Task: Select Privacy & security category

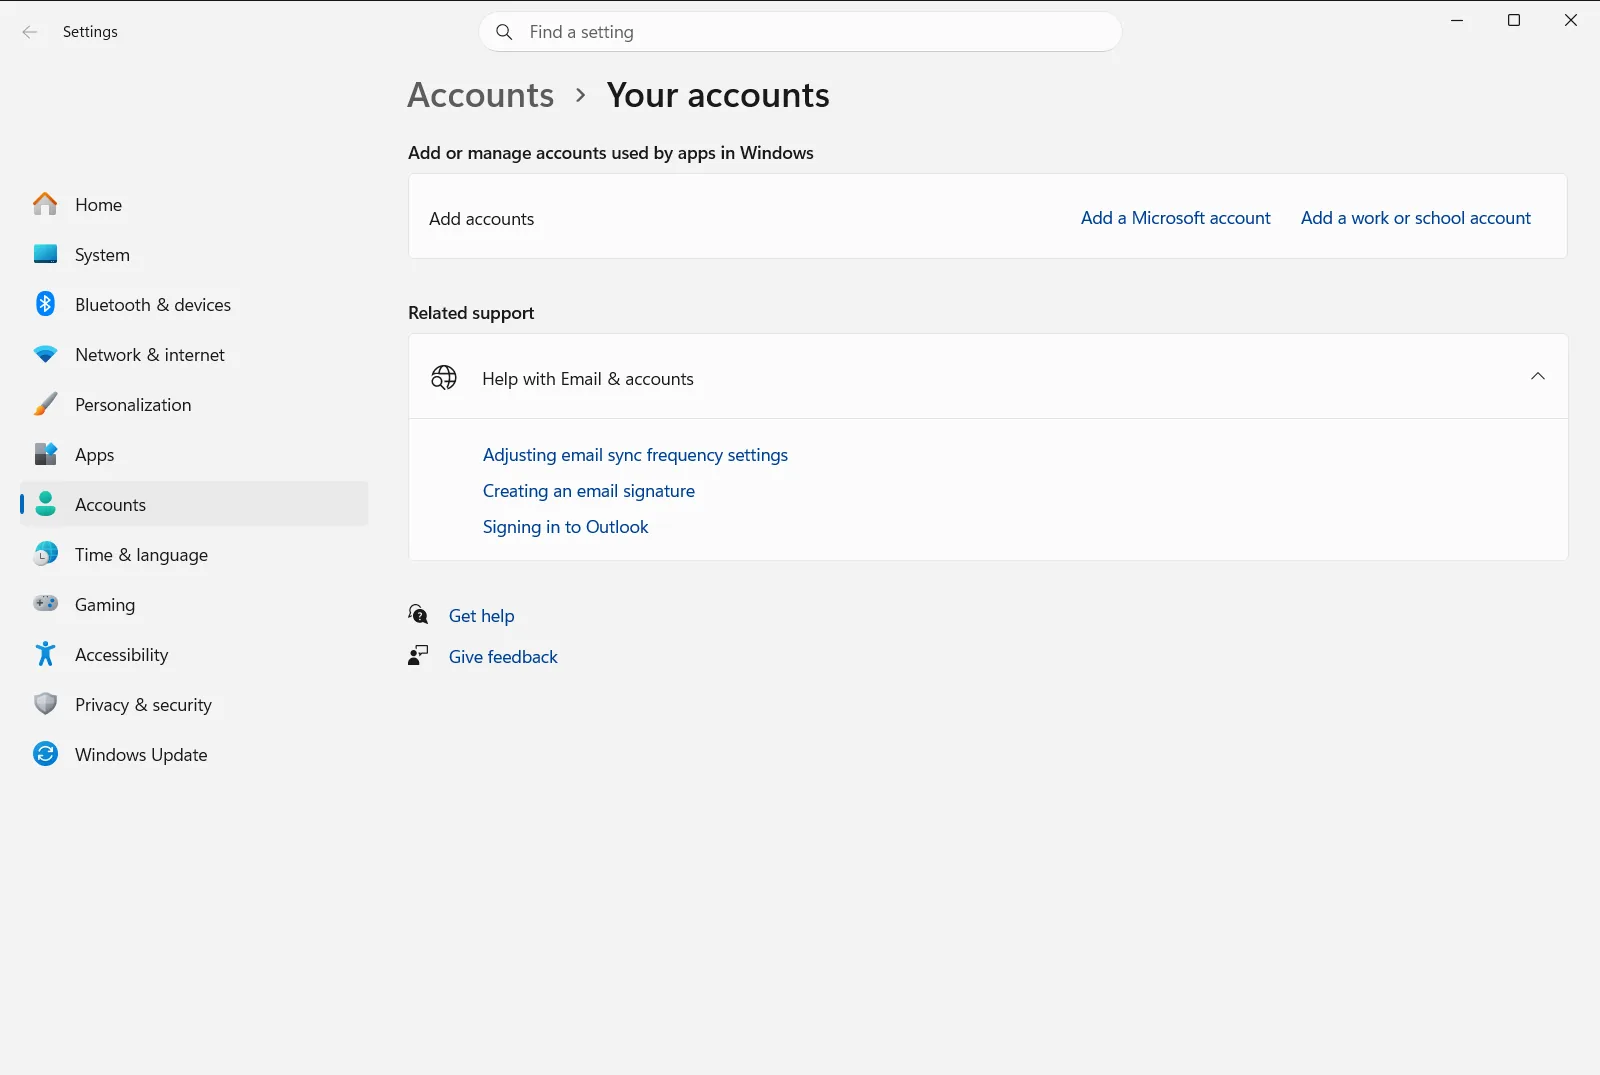Action: coord(194,704)
